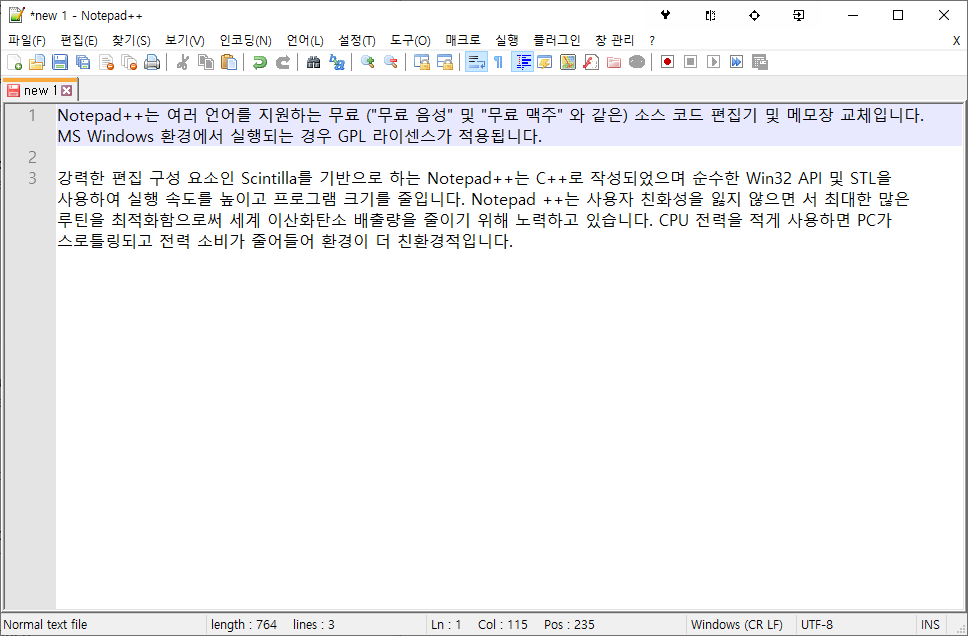This screenshot has width=968, height=636.
Task: Open the 설정(T) menu
Action: [357, 41]
